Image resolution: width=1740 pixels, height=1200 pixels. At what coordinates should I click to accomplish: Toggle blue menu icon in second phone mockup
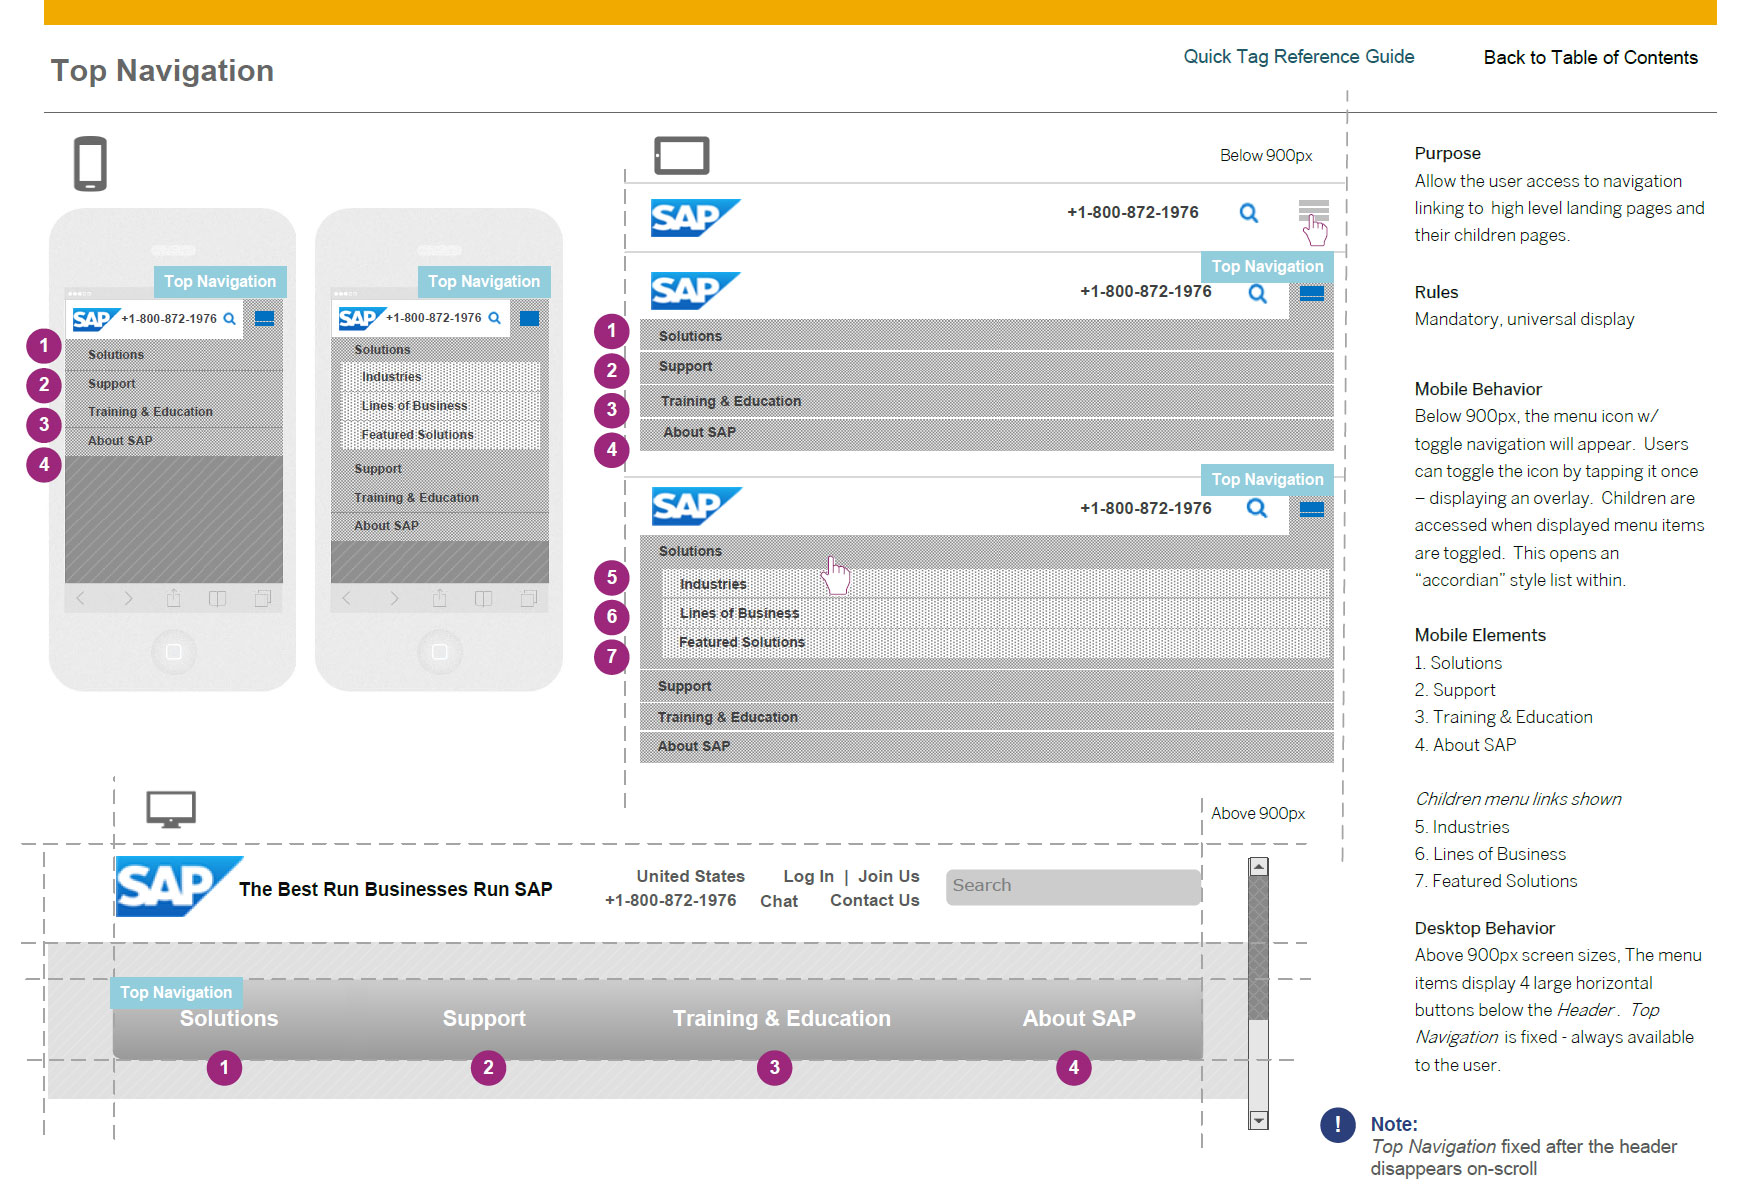pyautogui.click(x=530, y=318)
